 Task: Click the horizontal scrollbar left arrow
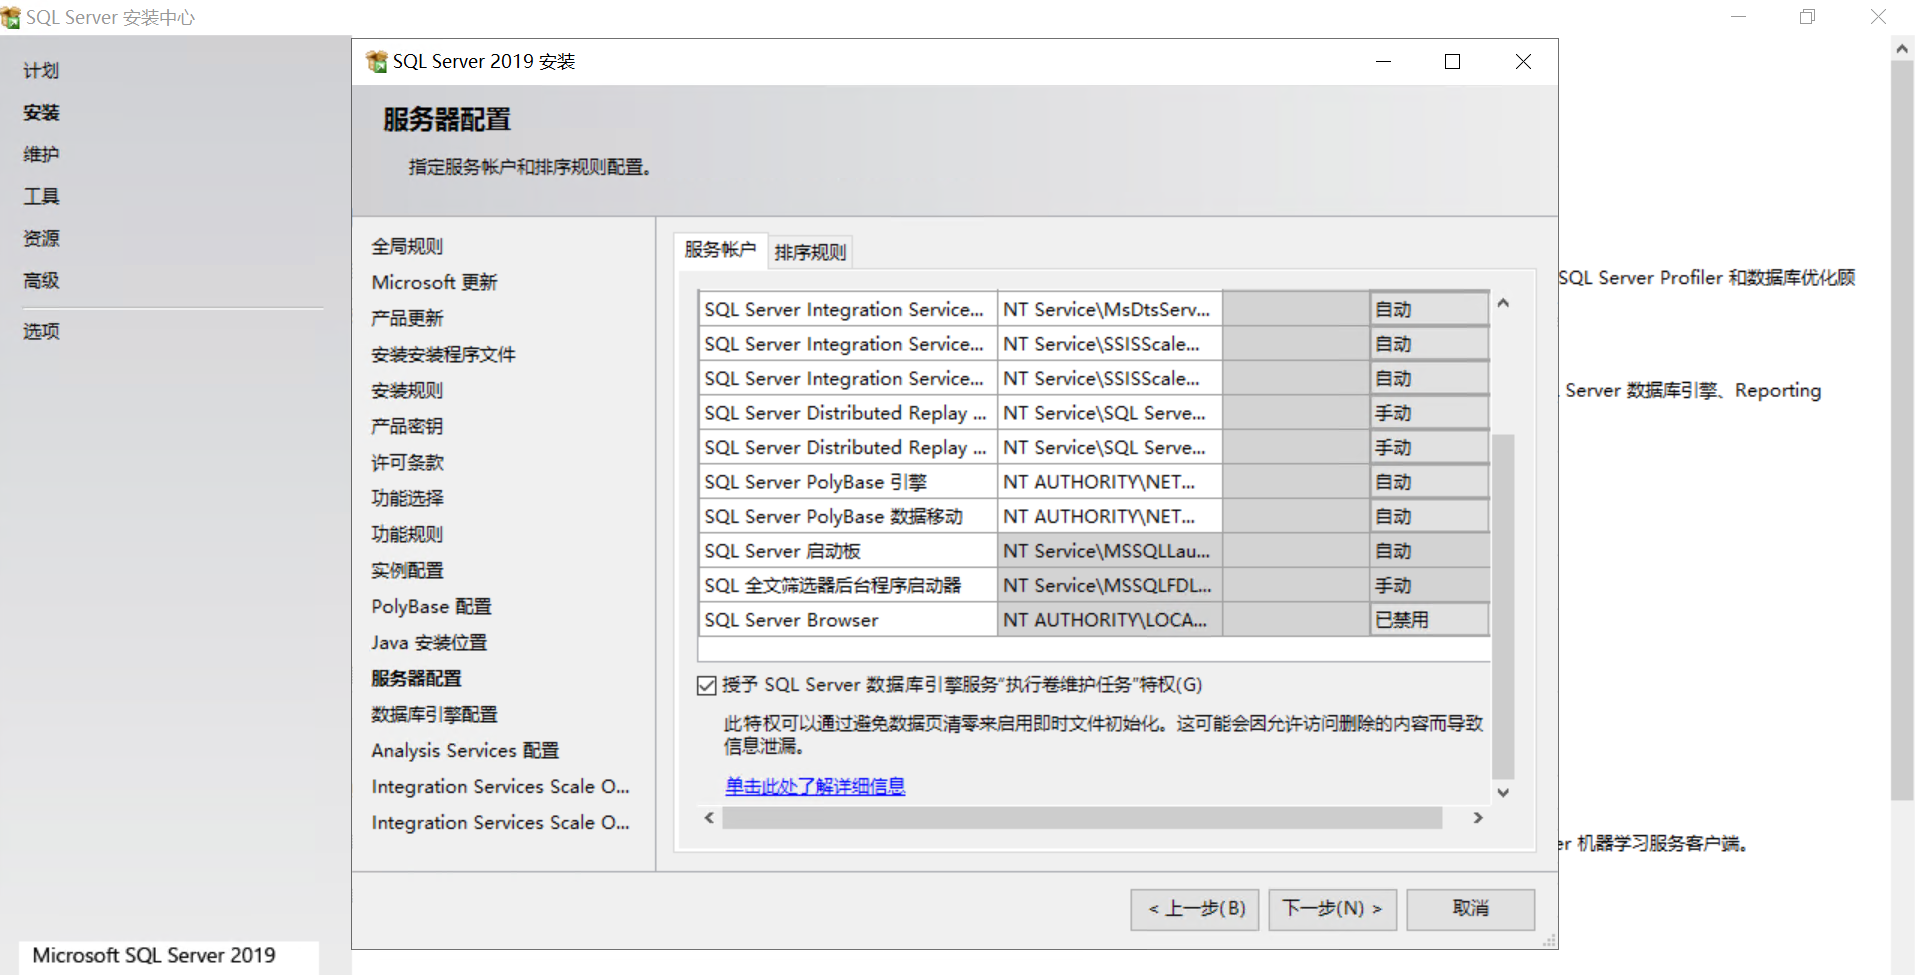point(709,818)
